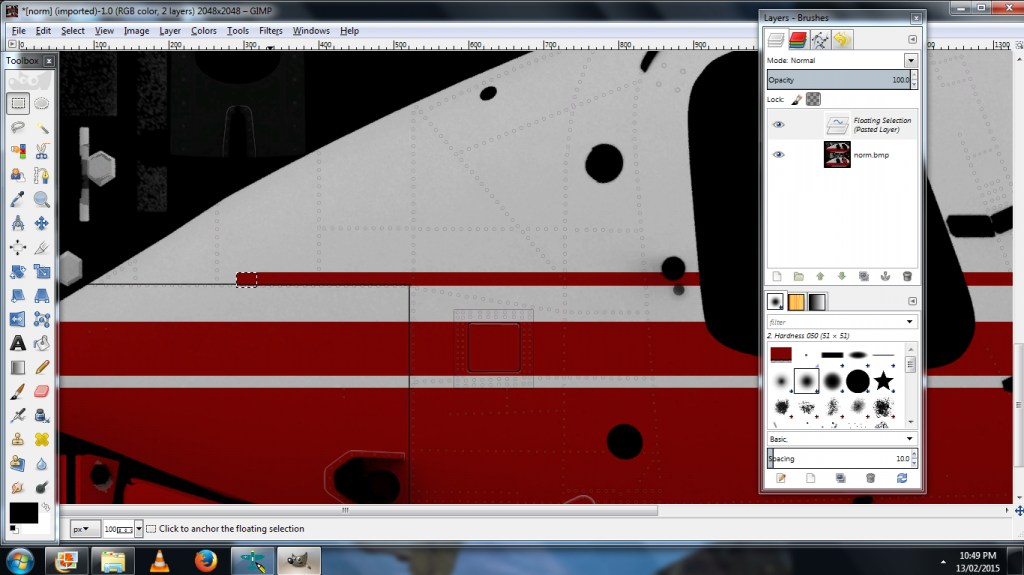Toggle visibility of norm.bmp layer

point(779,155)
